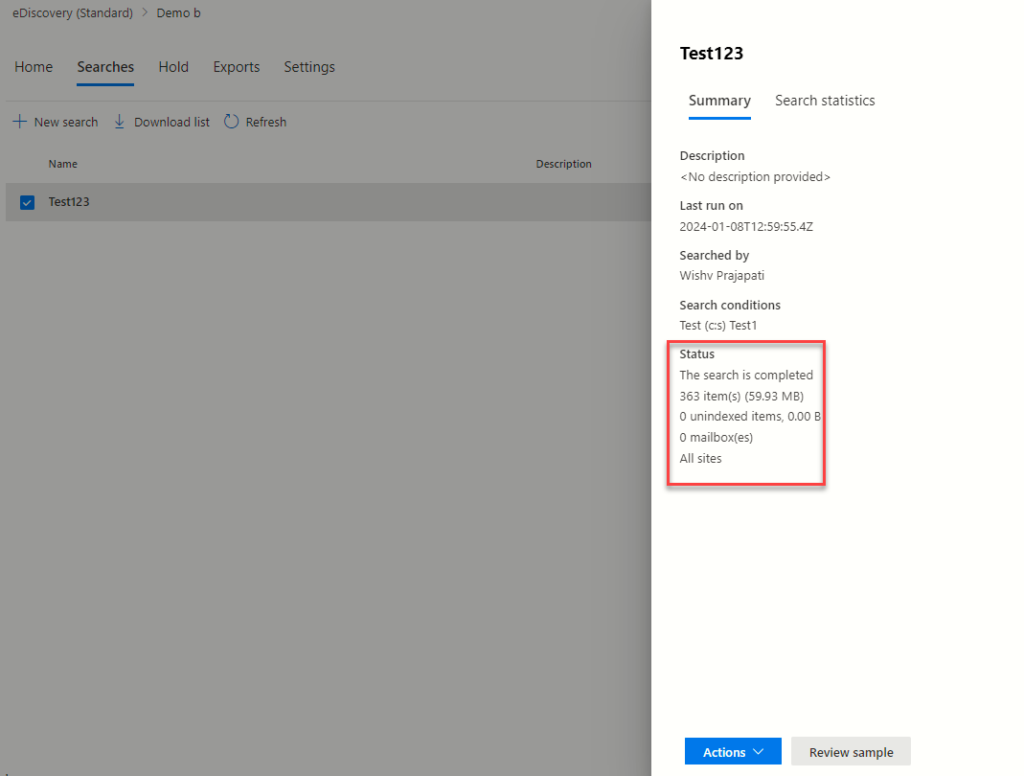Click the Demo b breadcrumb
The image size is (1024, 776).
pos(178,12)
